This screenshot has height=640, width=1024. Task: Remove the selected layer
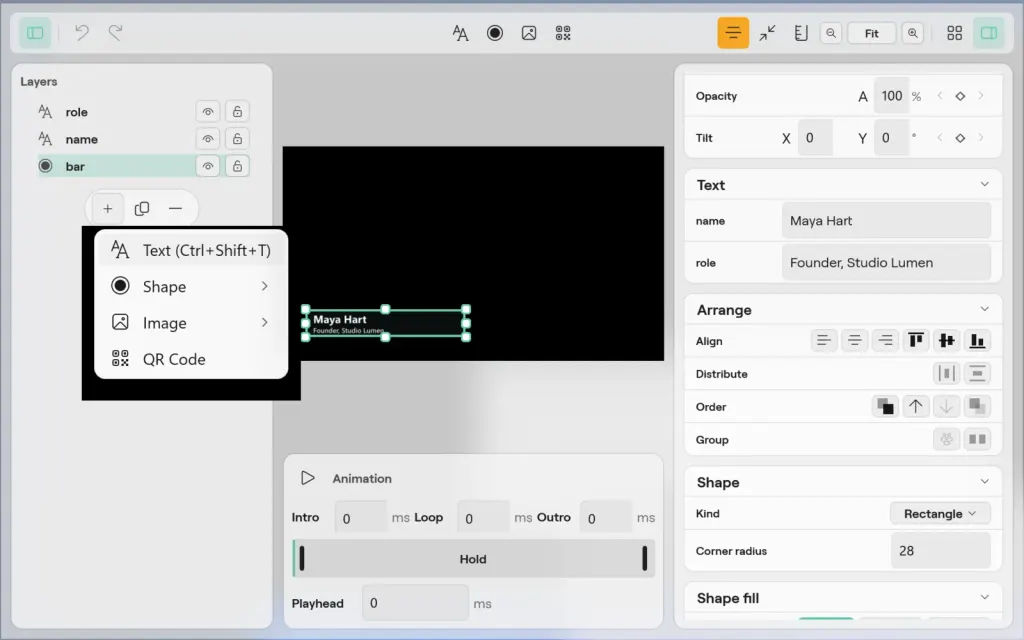pyautogui.click(x=175, y=209)
